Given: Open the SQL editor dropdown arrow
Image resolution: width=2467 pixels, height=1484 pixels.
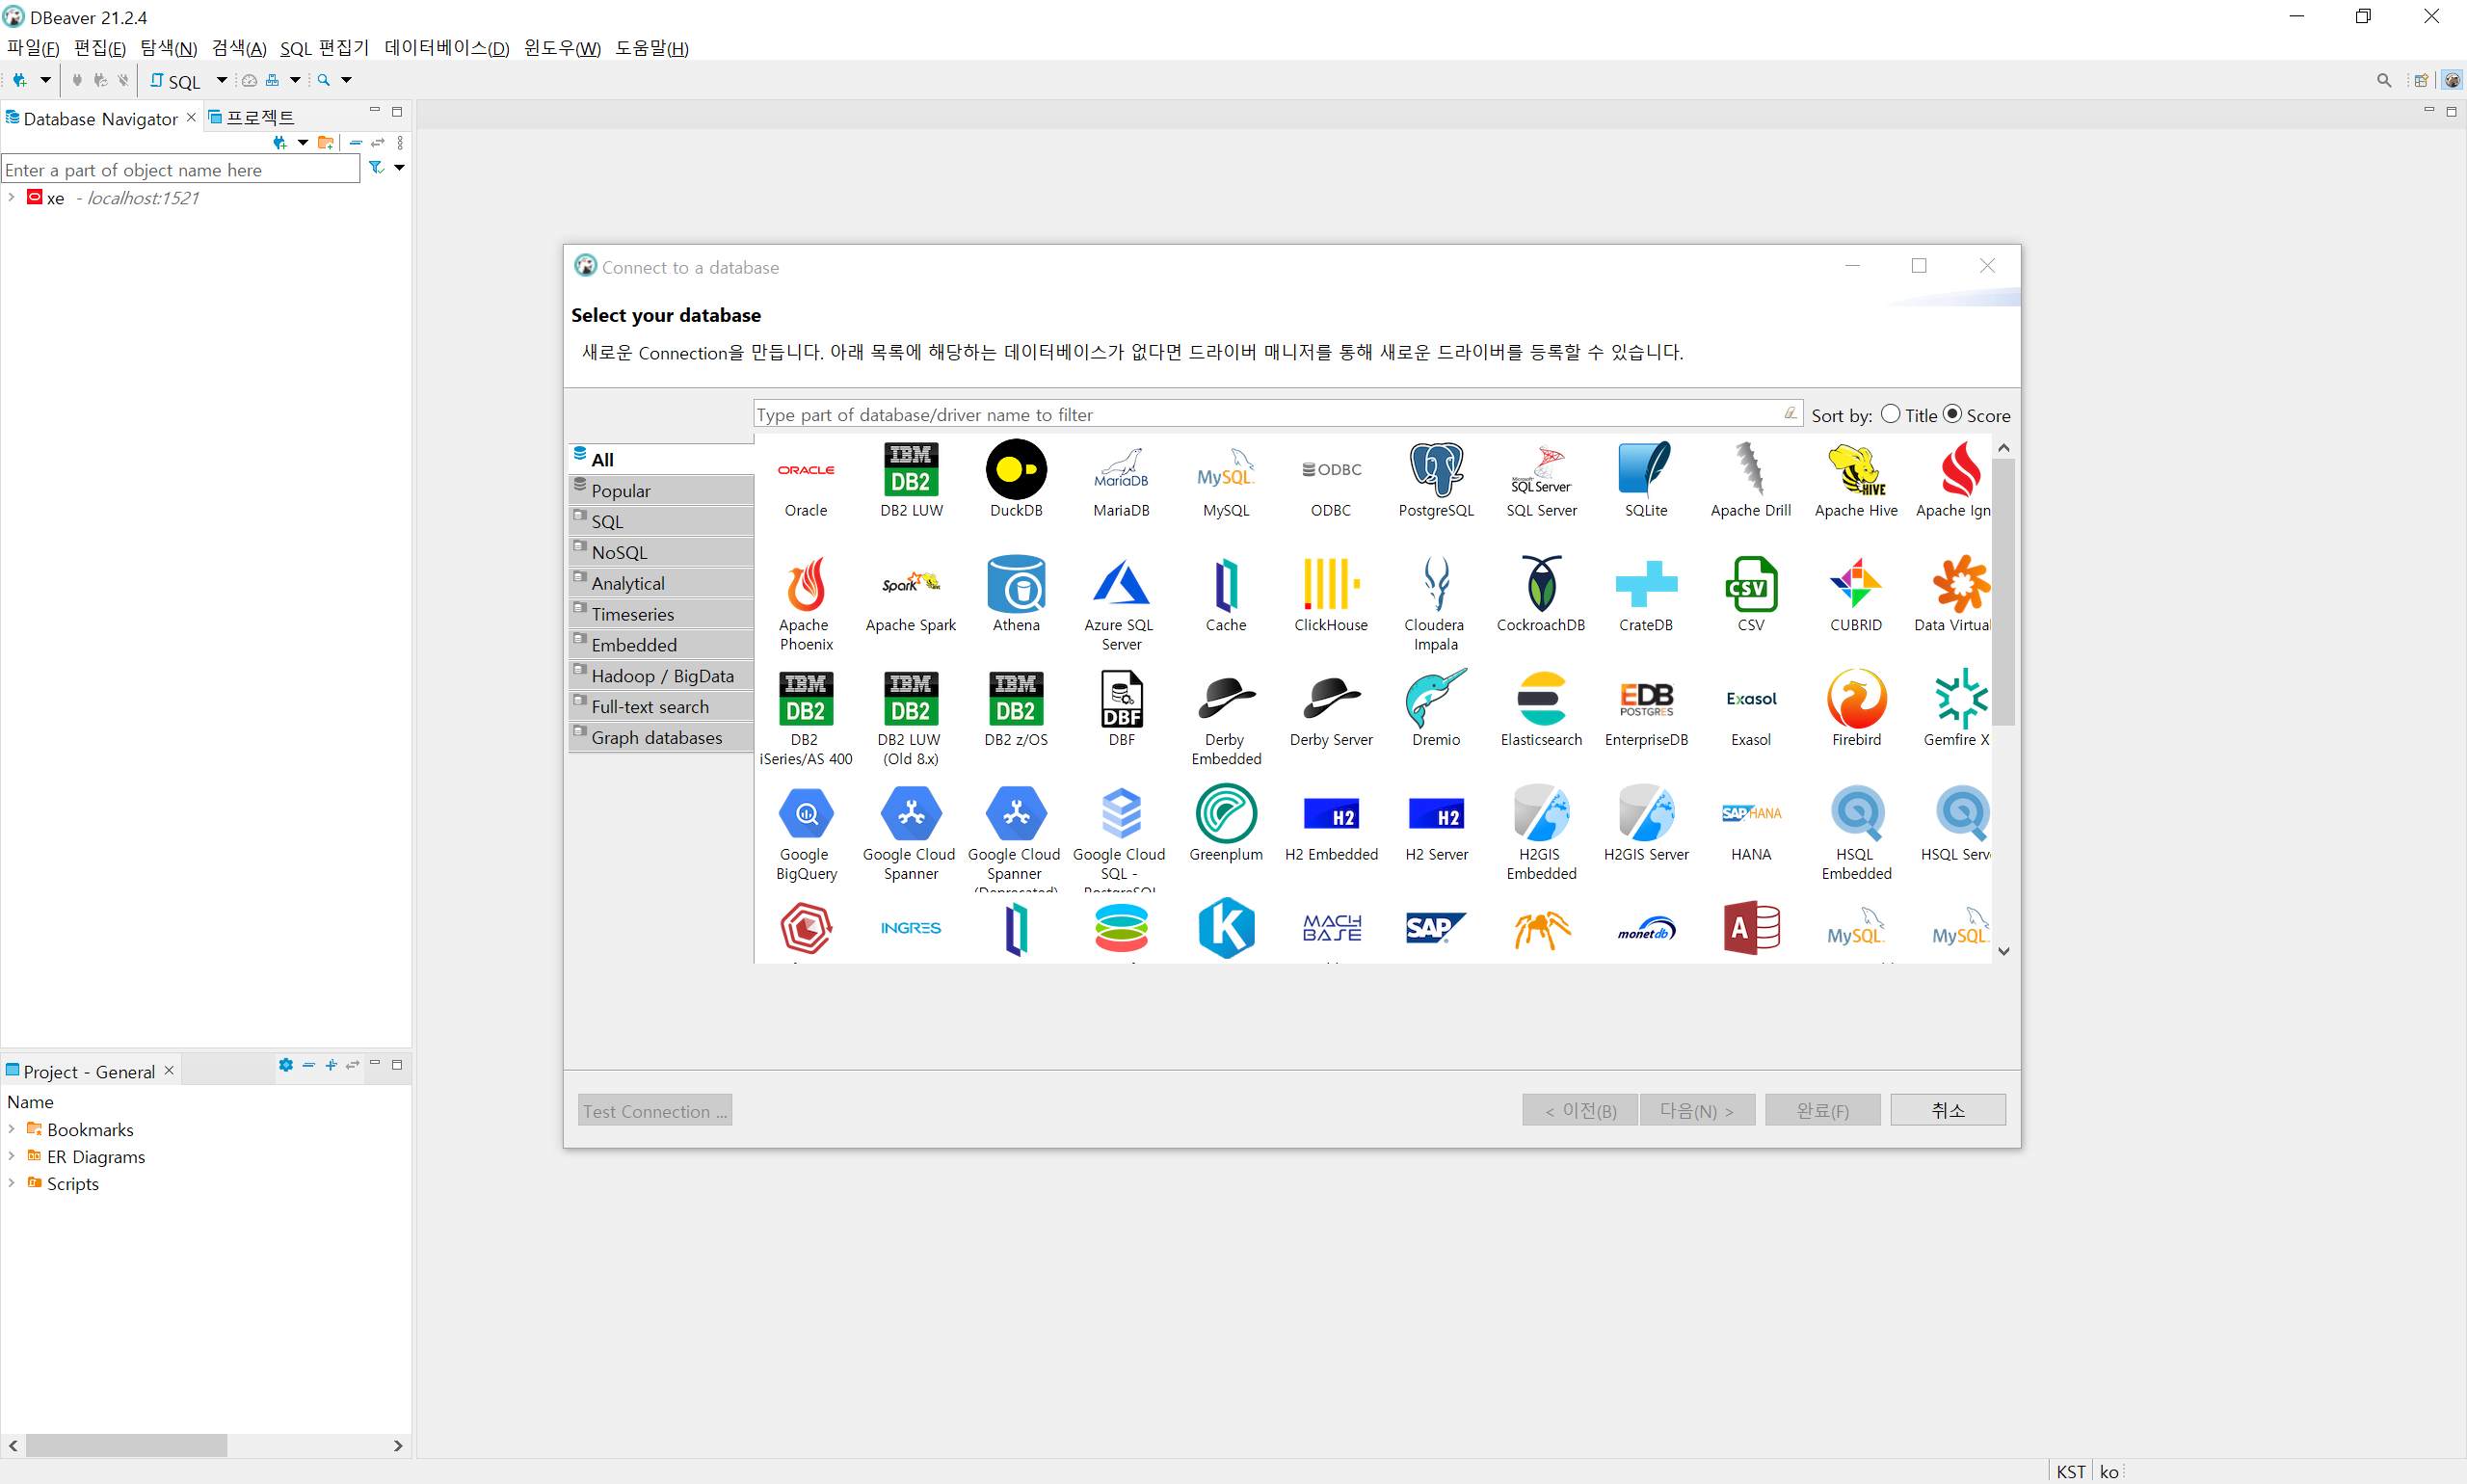Looking at the screenshot, I should pos(221,80).
